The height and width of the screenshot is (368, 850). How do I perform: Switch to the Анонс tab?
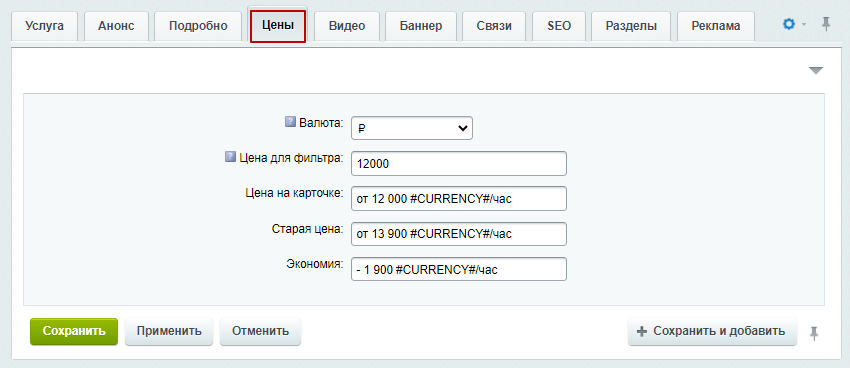[116, 26]
